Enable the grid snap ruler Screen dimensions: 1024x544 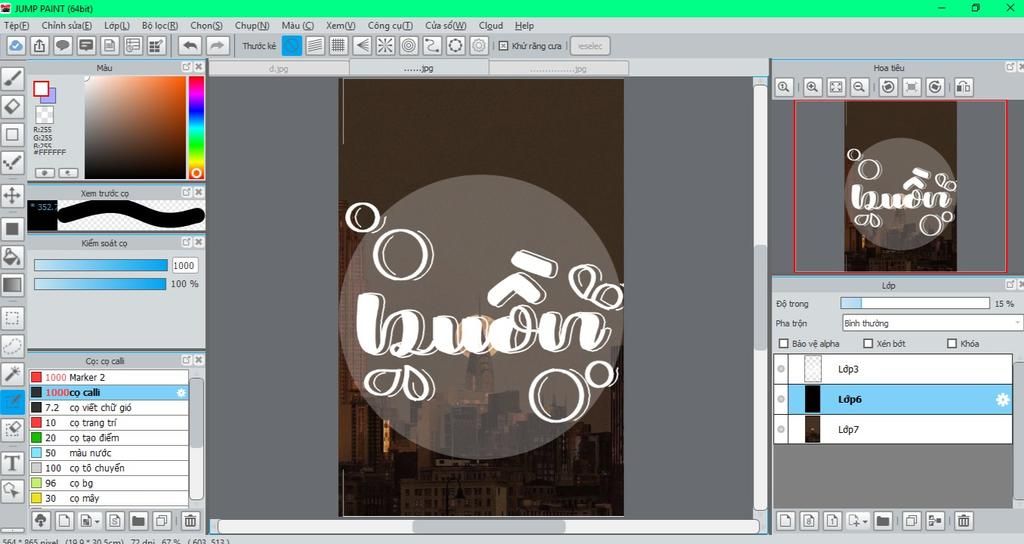(338, 46)
